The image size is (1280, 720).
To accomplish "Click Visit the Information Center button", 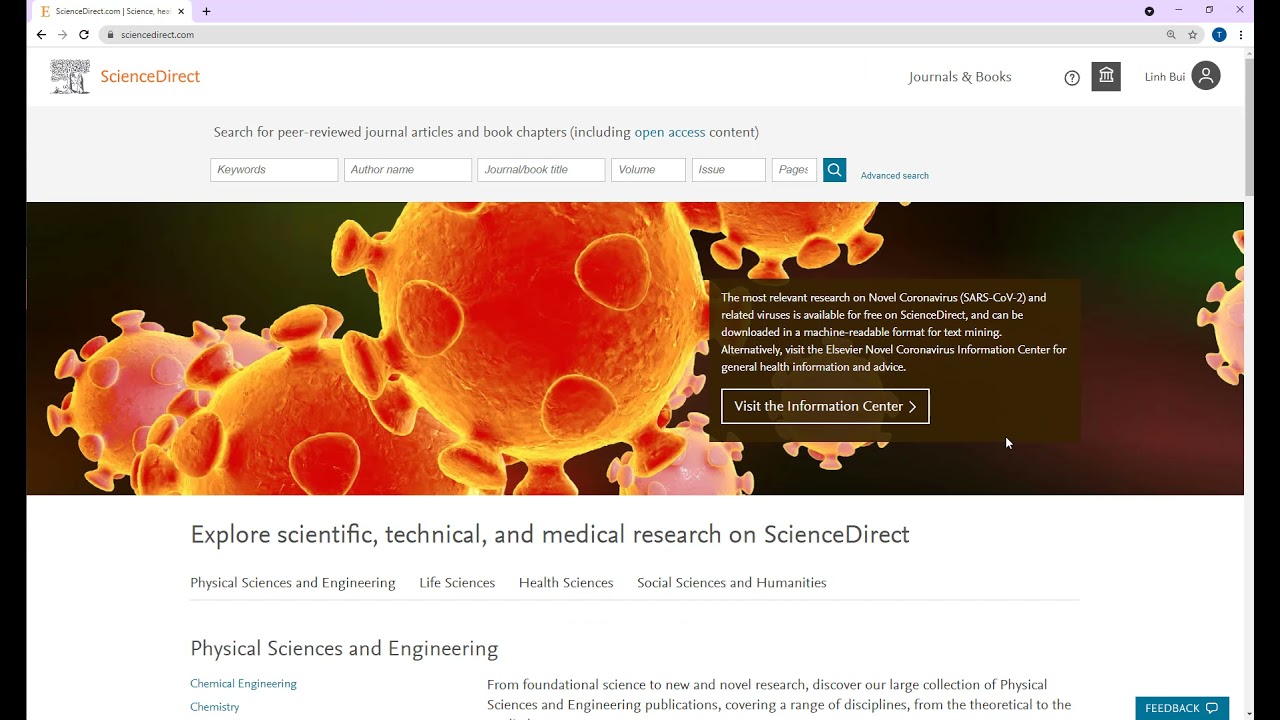I will pyautogui.click(x=825, y=406).
